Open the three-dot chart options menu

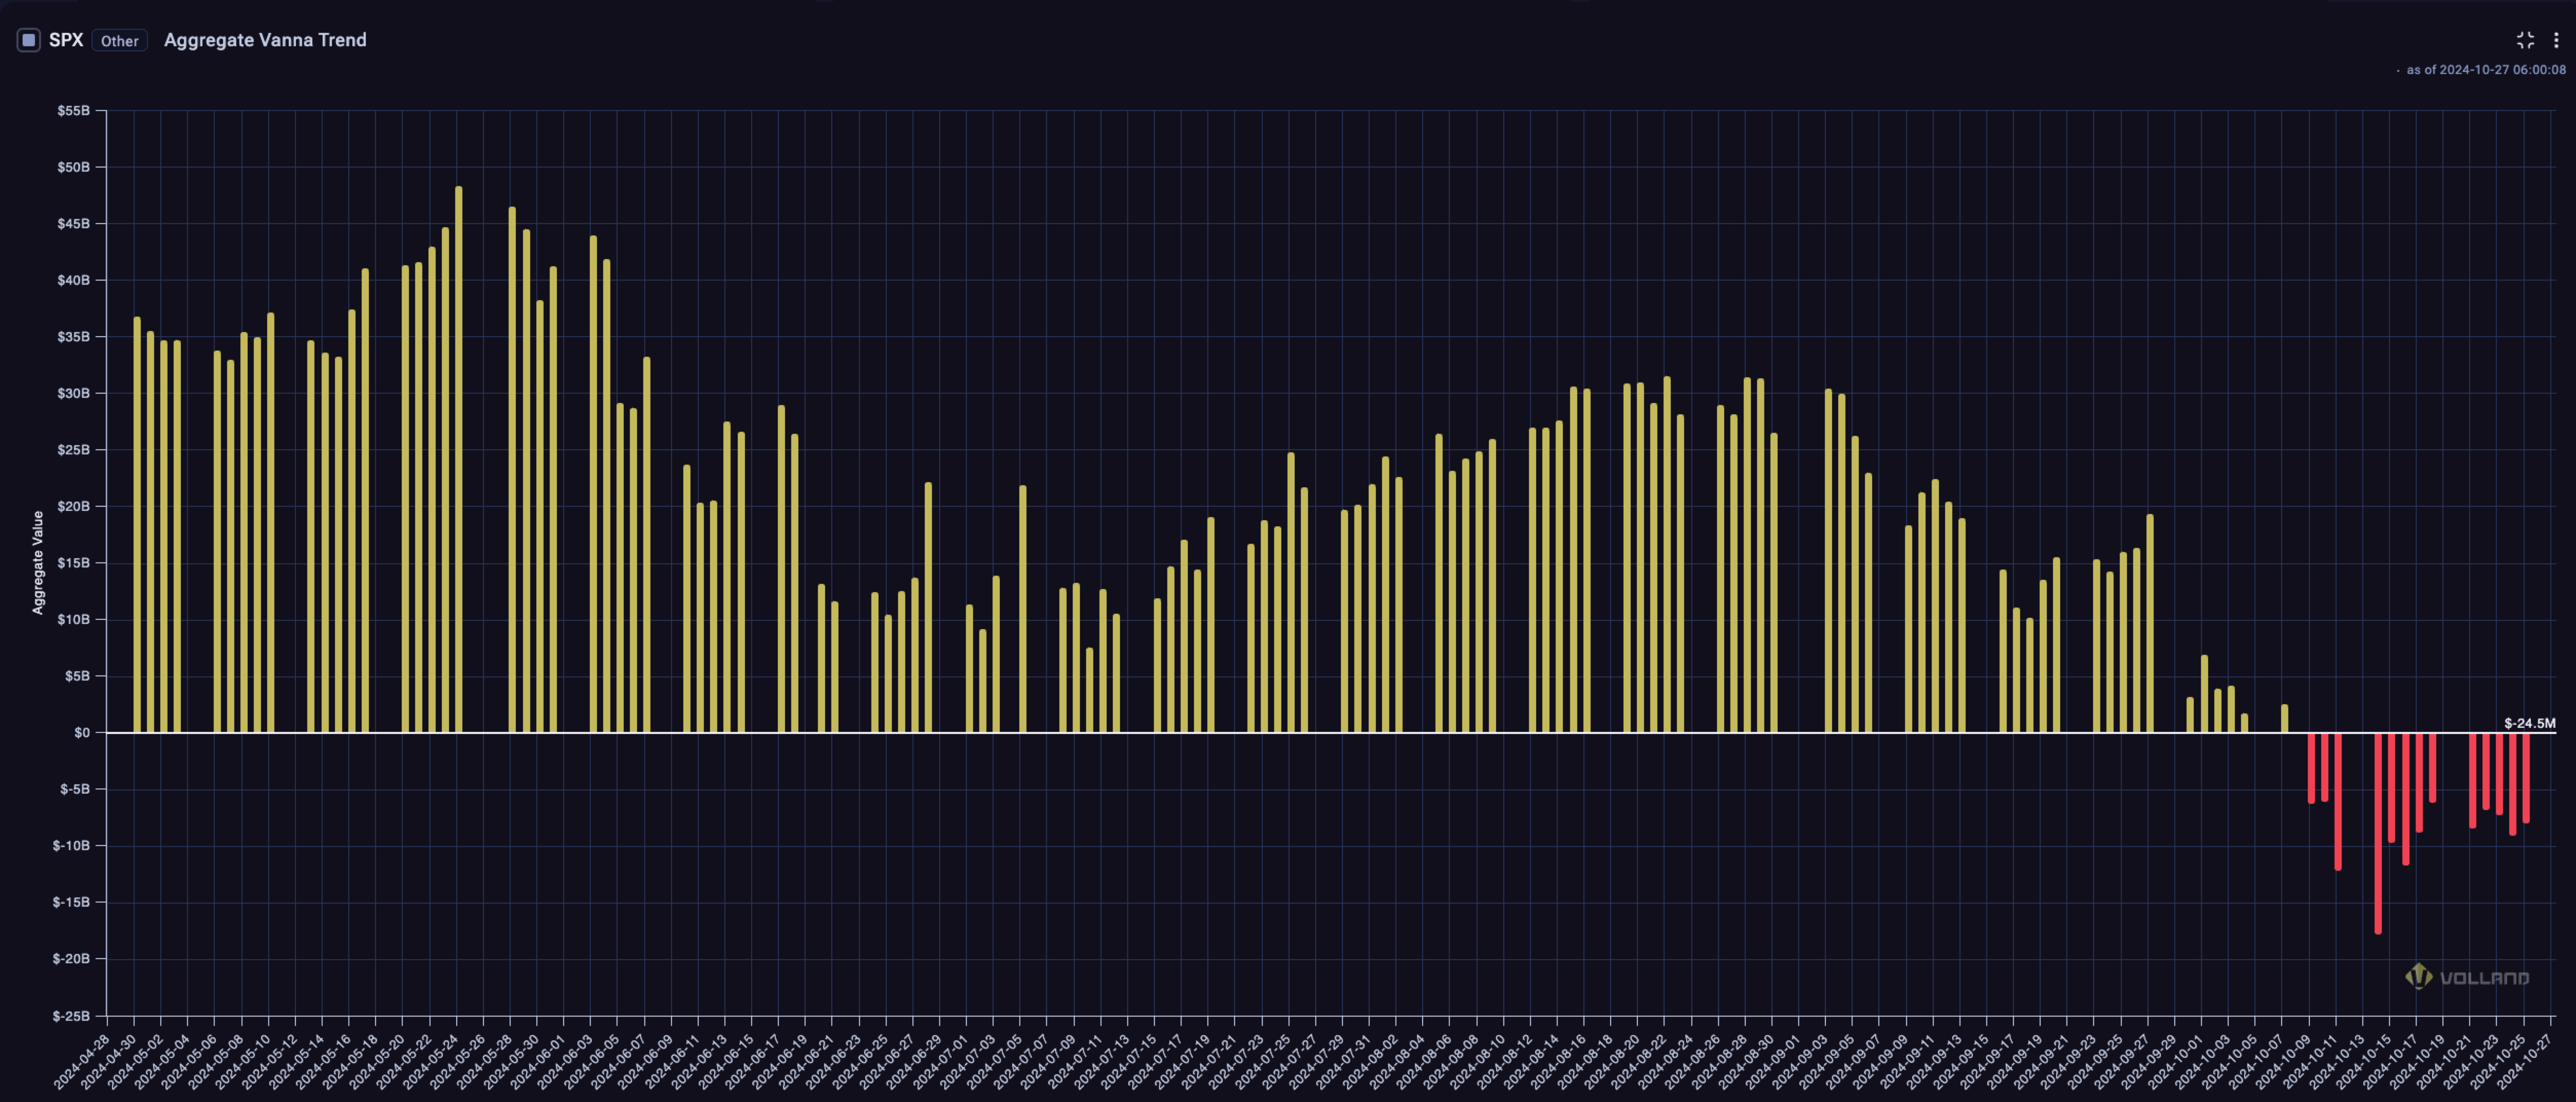pos(2556,40)
